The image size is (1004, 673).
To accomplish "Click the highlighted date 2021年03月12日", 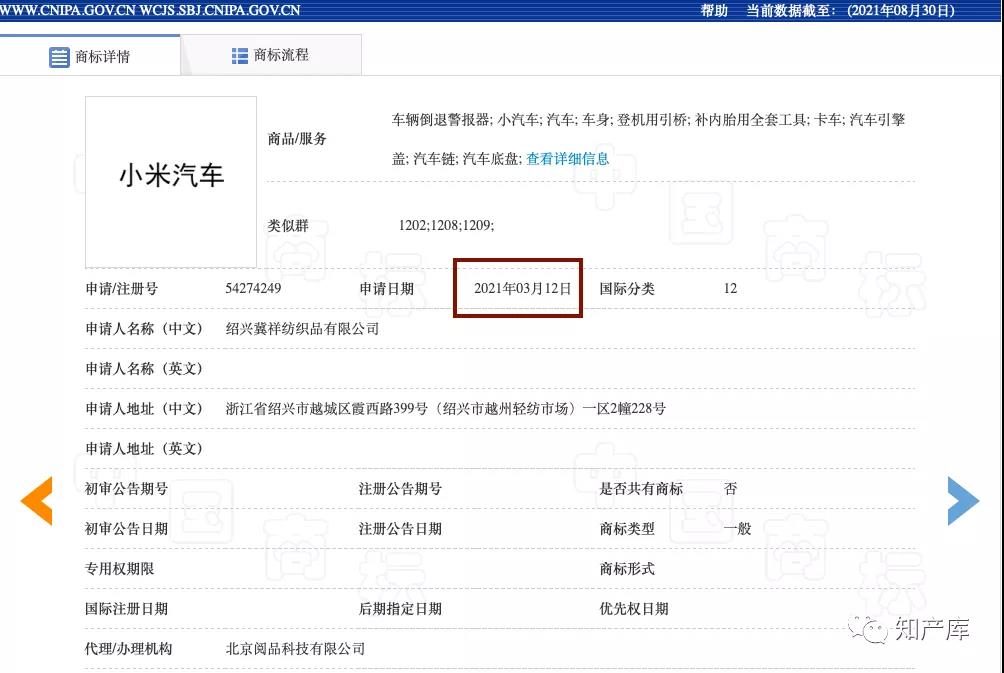I will 522,289.
